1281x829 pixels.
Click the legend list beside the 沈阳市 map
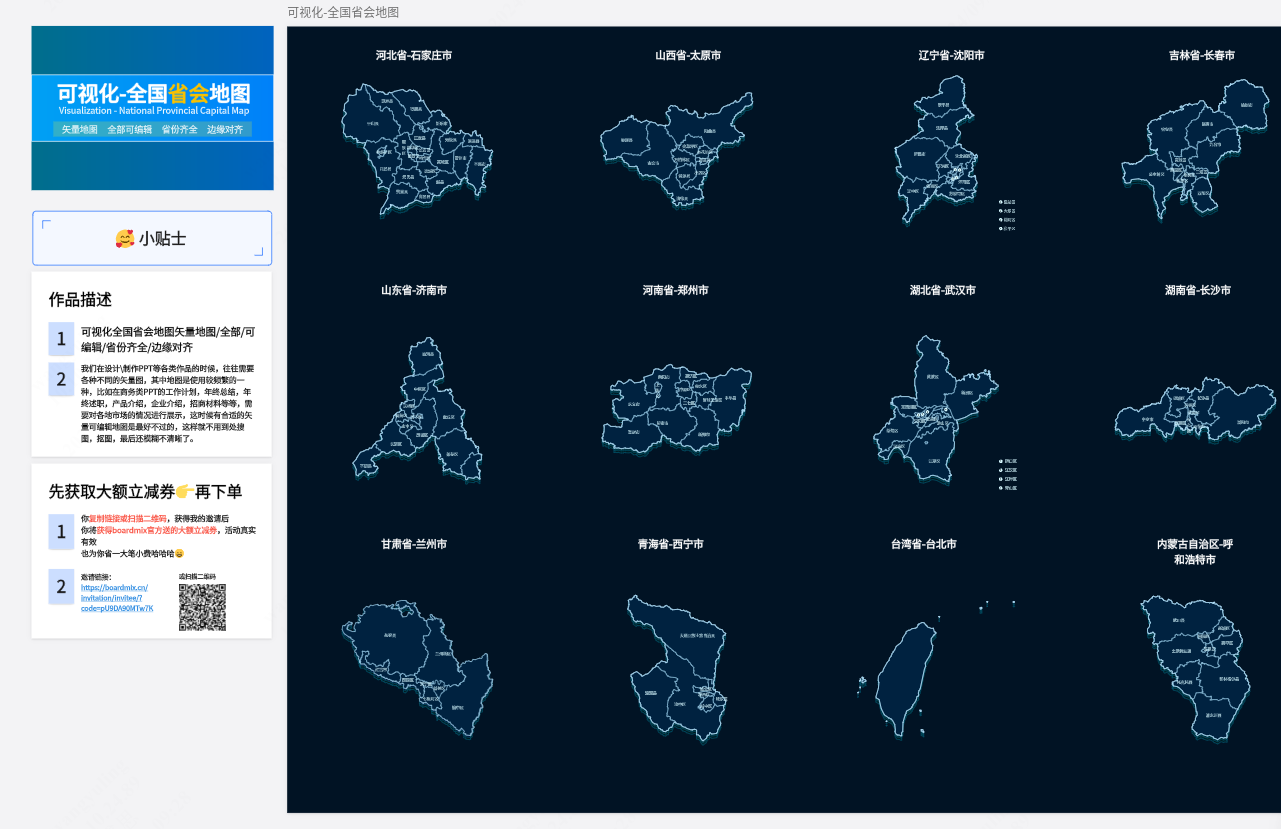pos(1007,215)
